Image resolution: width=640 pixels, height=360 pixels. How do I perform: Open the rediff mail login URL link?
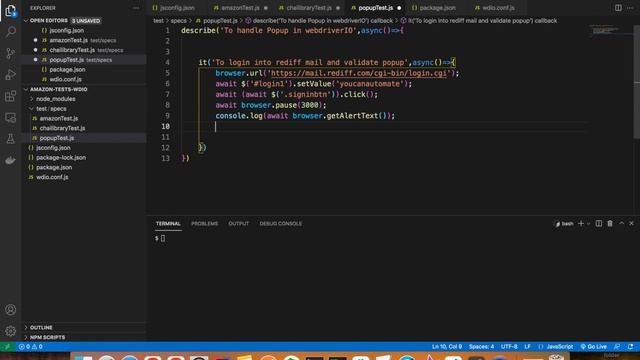[359, 73]
